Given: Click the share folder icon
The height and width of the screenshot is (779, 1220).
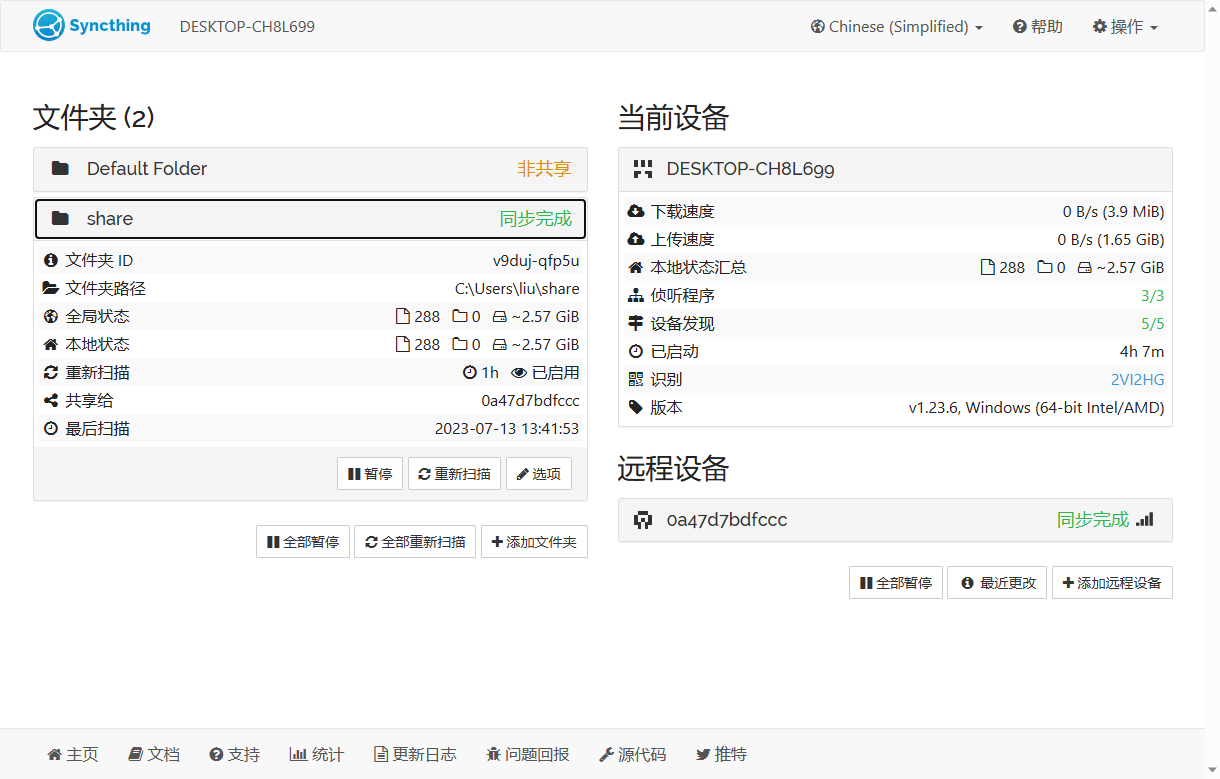Looking at the screenshot, I should [60, 219].
